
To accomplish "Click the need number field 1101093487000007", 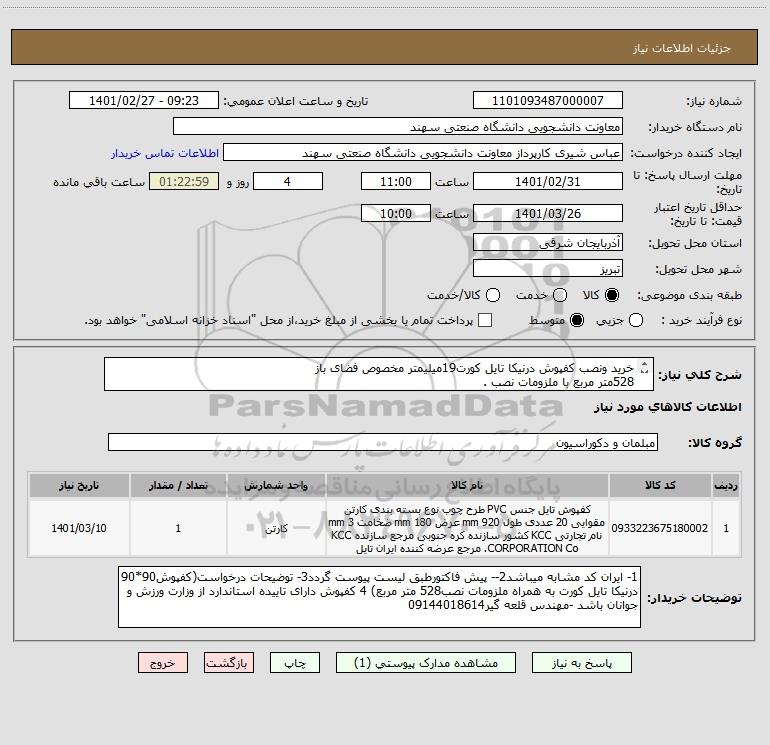I will [x=548, y=100].
